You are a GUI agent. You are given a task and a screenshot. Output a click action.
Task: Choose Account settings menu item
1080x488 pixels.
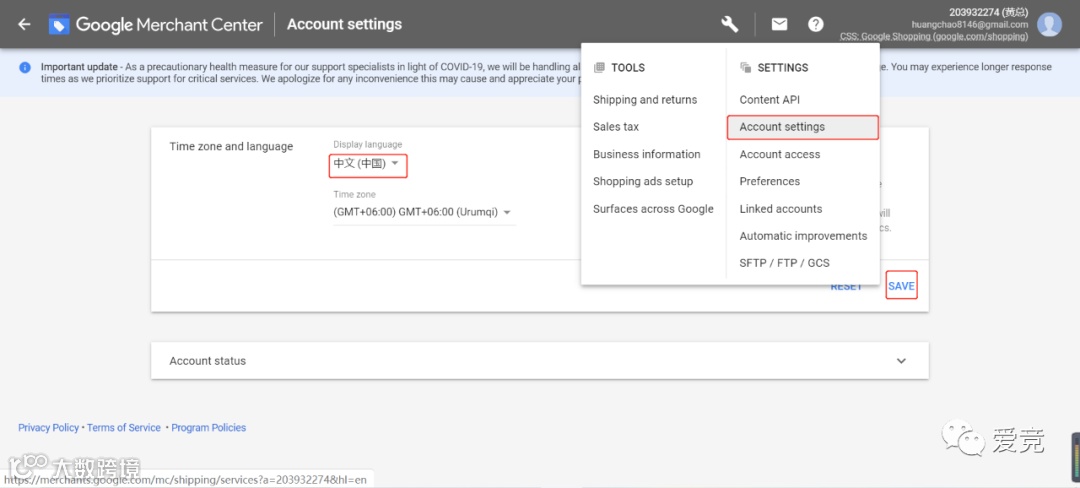(x=803, y=127)
